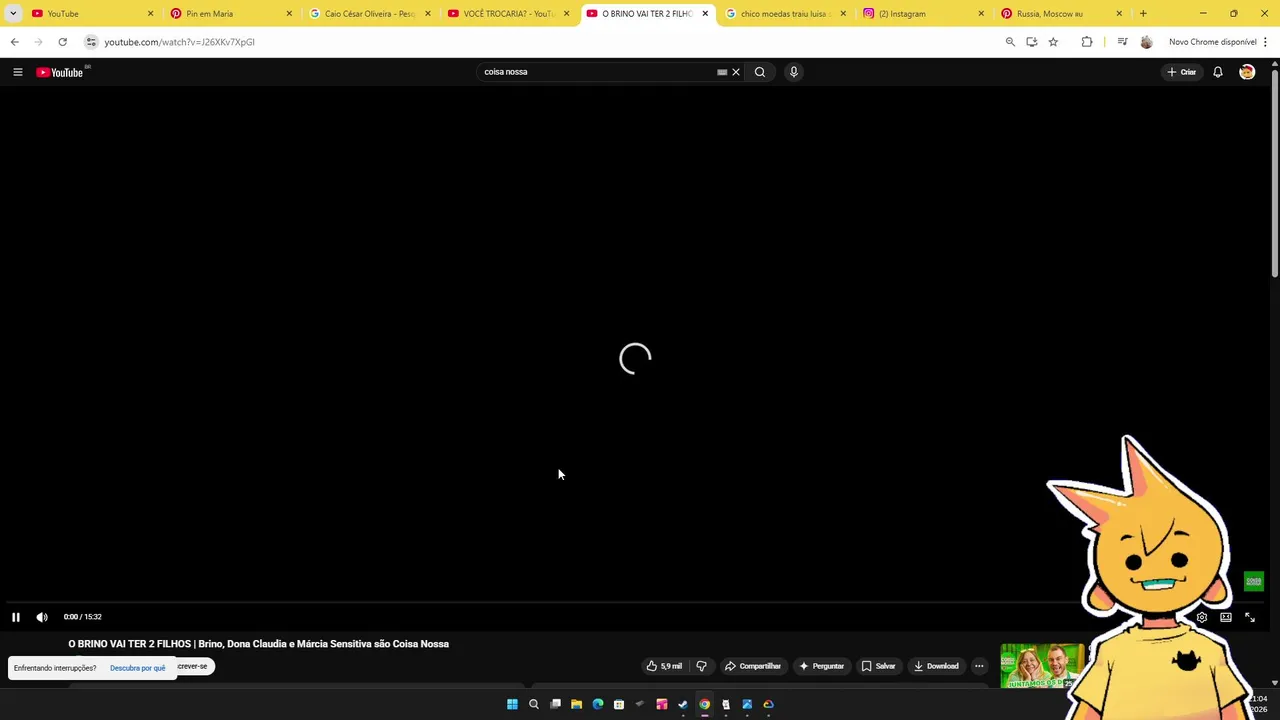Close the Instagram tab
Image resolution: width=1280 pixels, height=720 pixels.
coord(981,14)
